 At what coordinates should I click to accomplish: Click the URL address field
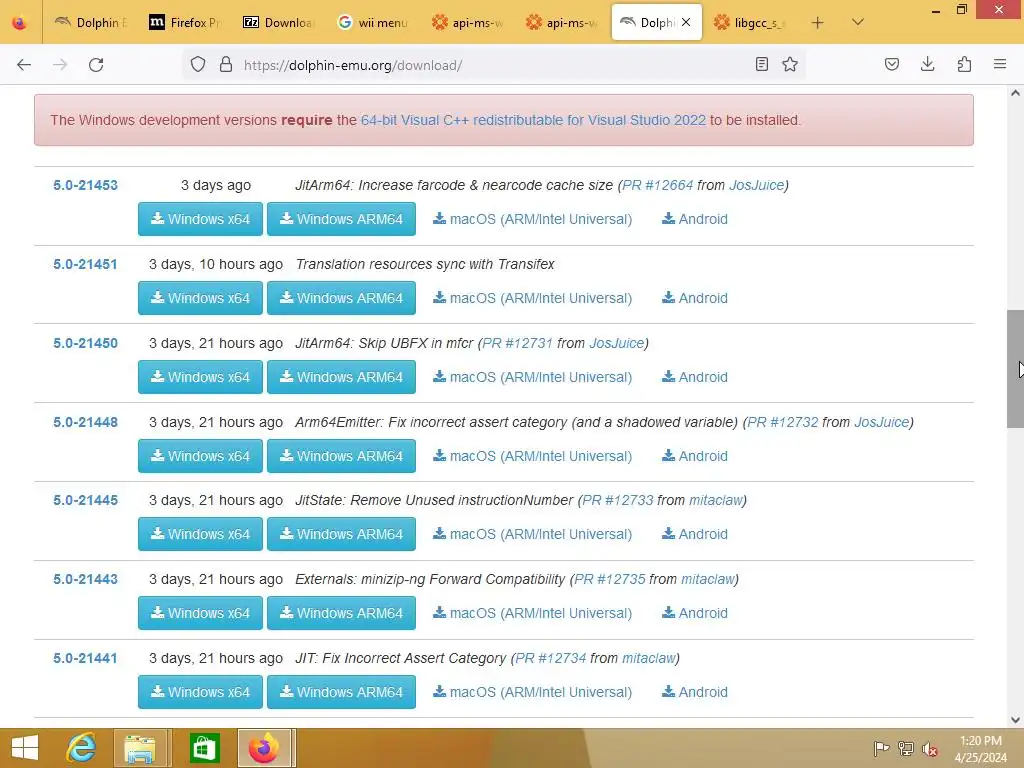click(x=493, y=65)
